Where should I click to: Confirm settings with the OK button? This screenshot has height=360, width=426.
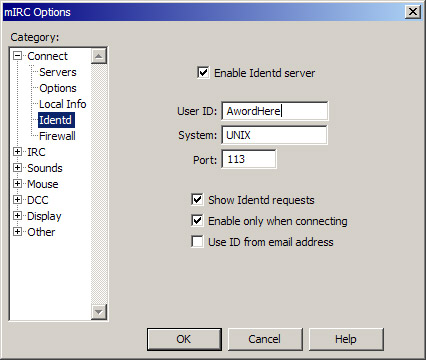[x=184, y=339]
